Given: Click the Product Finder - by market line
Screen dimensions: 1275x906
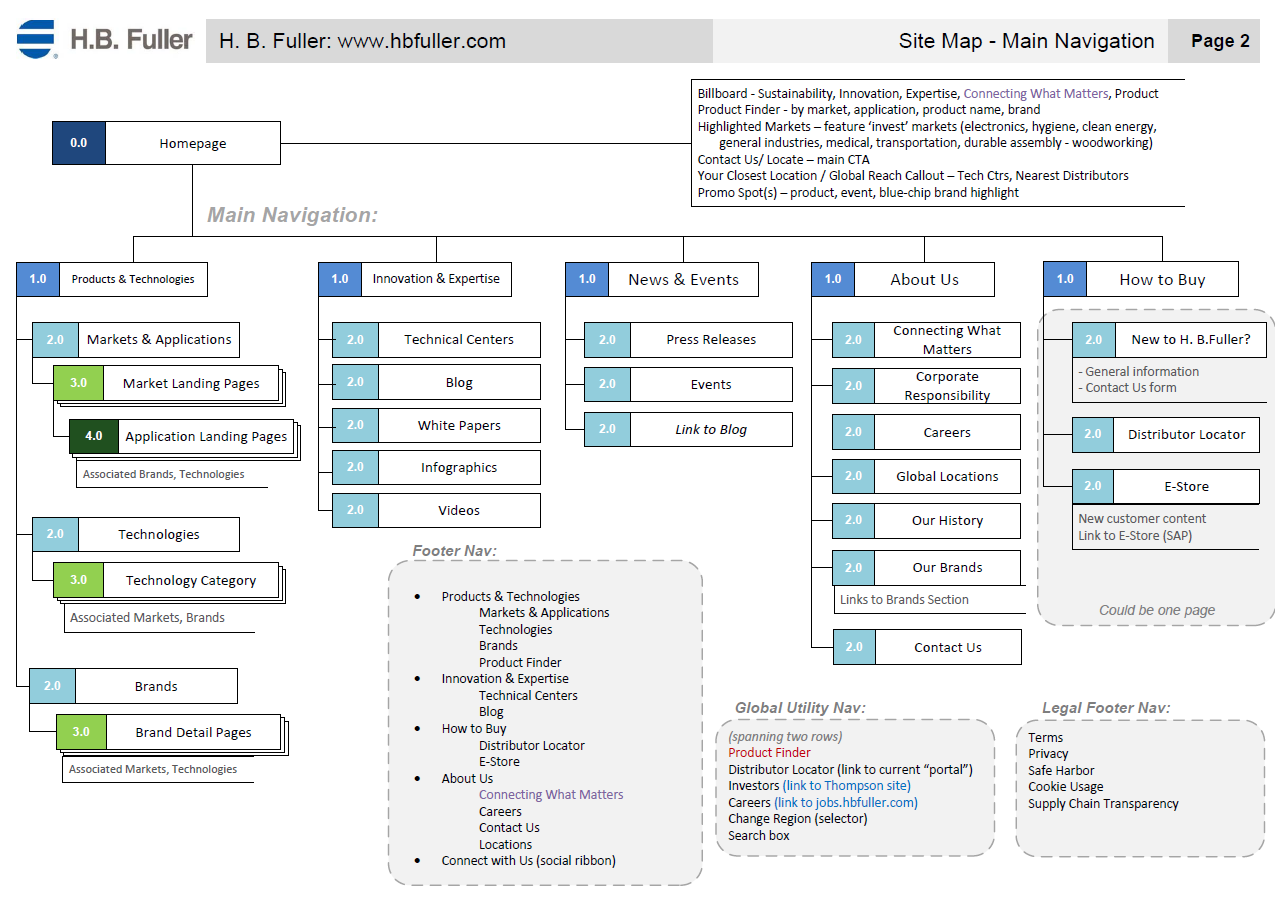Looking at the screenshot, I should click(869, 110).
